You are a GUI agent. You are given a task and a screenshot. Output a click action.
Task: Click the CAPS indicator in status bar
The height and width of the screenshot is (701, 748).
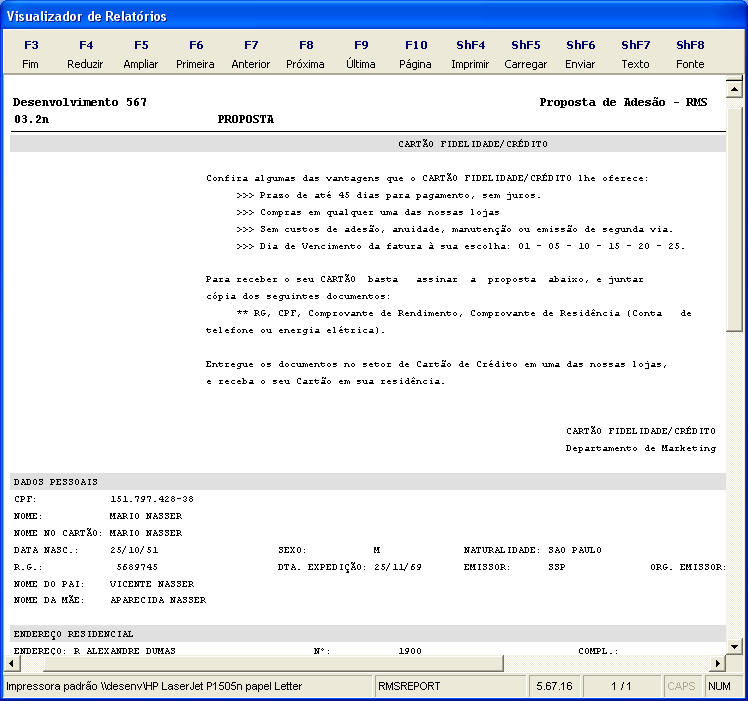click(681, 686)
